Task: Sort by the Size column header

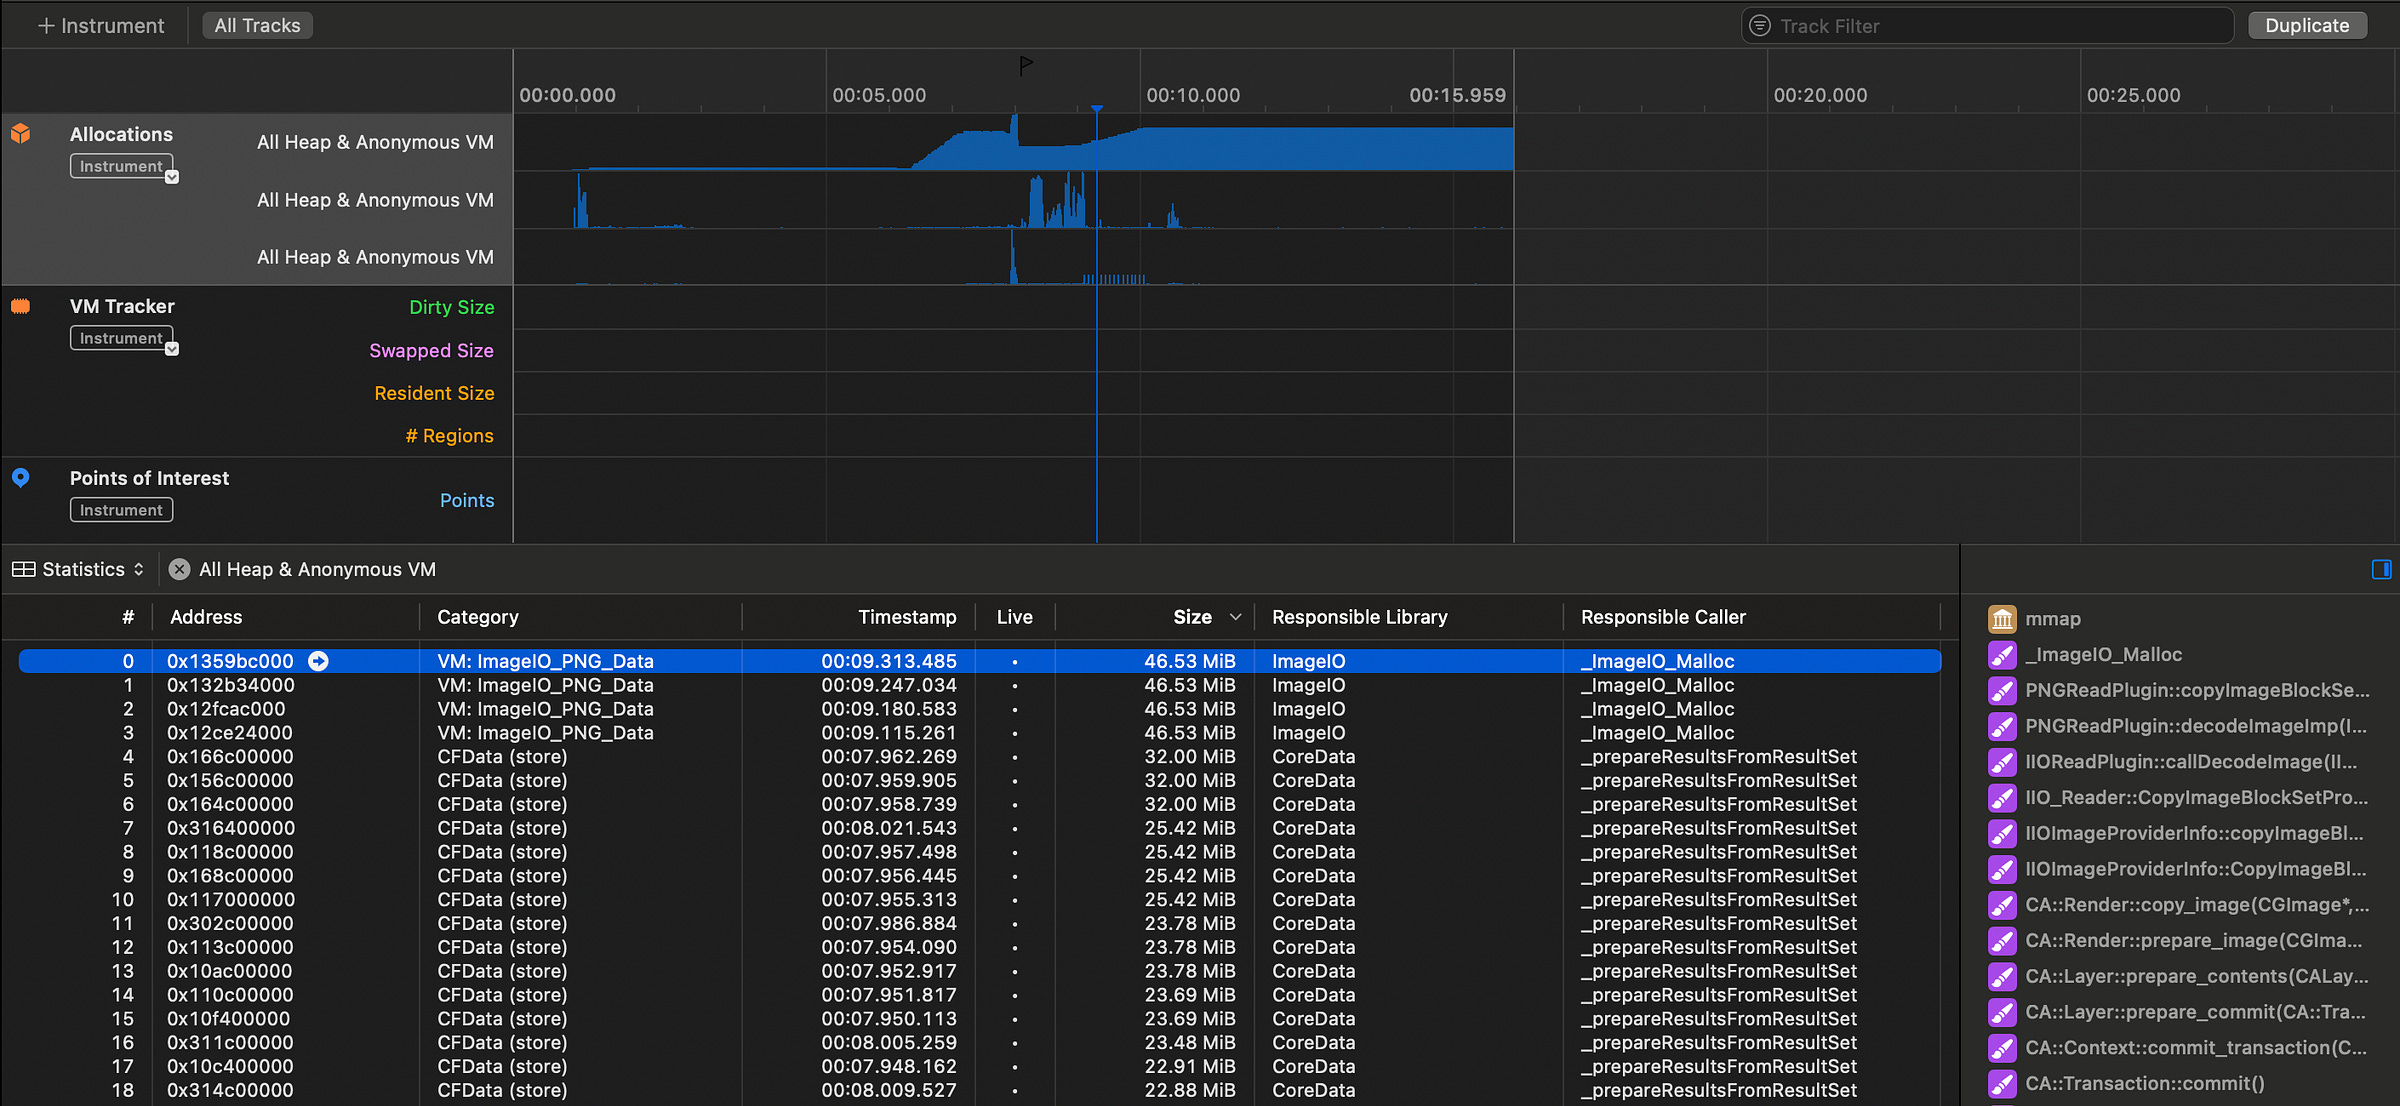Action: click(x=1192, y=617)
